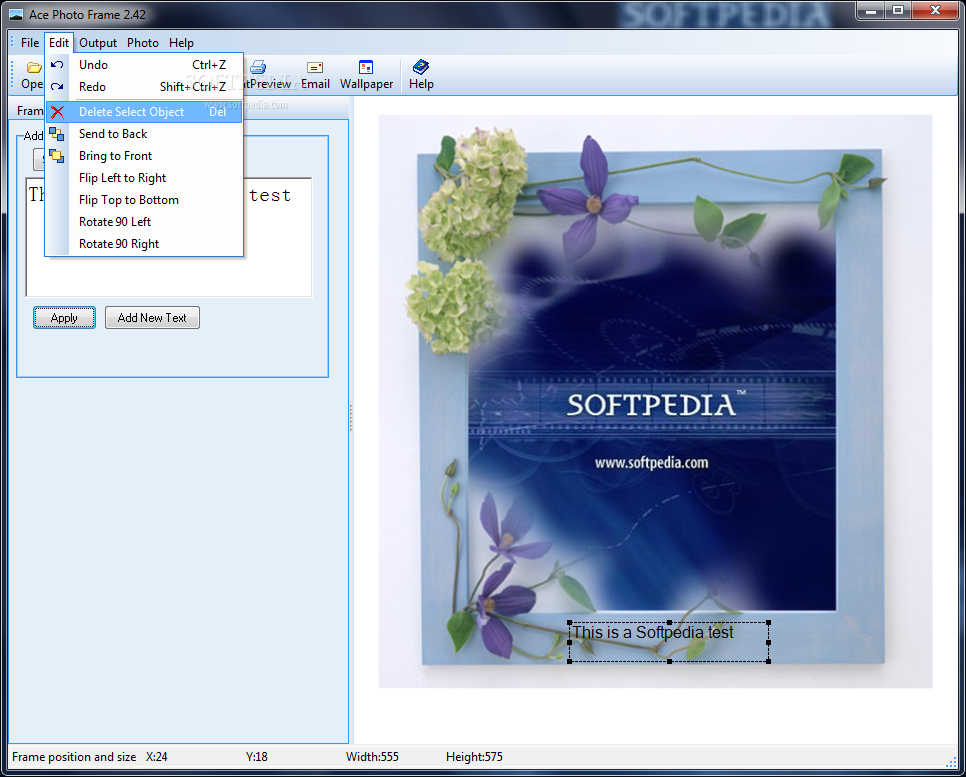The height and width of the screenshot is (777, 966).
Task: Minimize the Ace Photo Frame window
Action: click(x=871, y=10)
